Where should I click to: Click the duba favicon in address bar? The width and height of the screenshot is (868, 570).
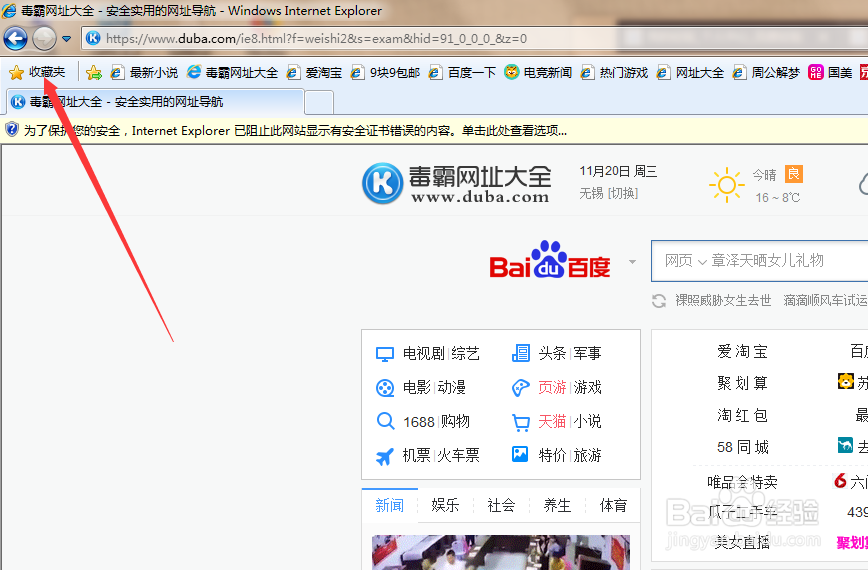pos(93,38)
